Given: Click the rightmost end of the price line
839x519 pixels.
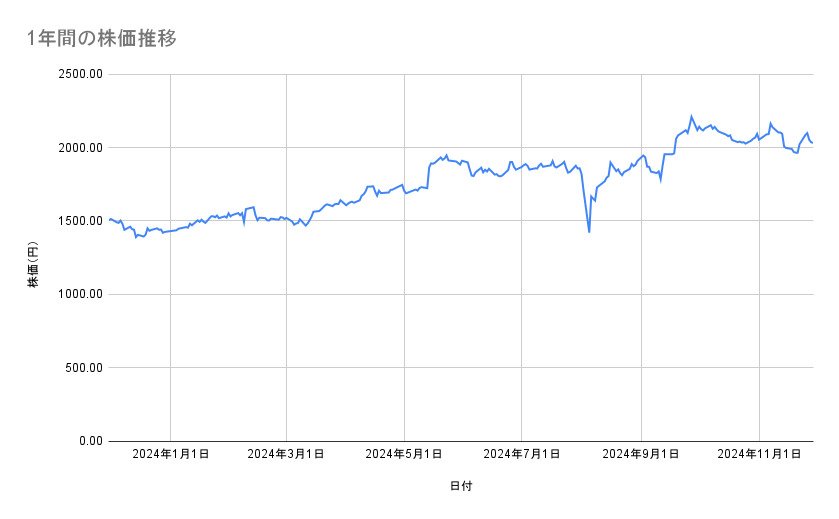Looking at the screenshot, I should tap(812, 143).
